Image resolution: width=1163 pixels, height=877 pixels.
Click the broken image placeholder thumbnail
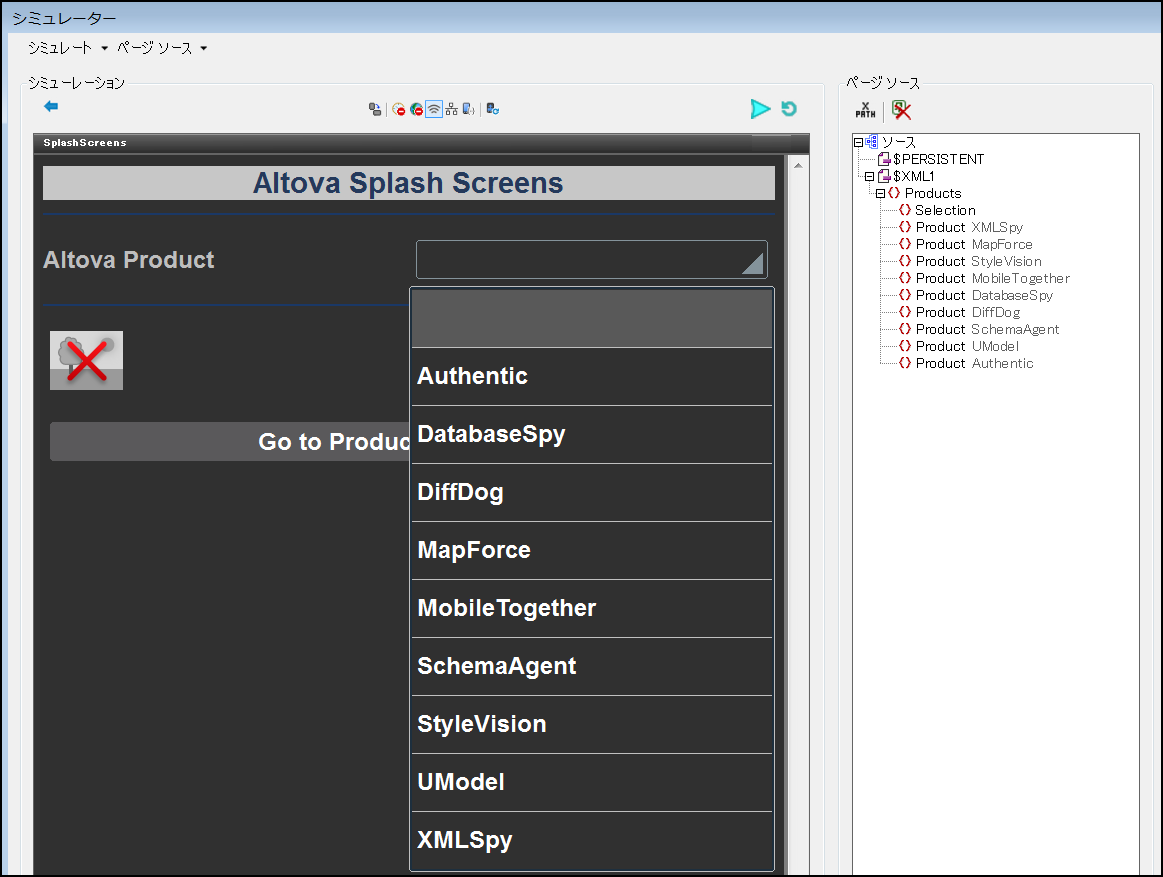(86, 361)
